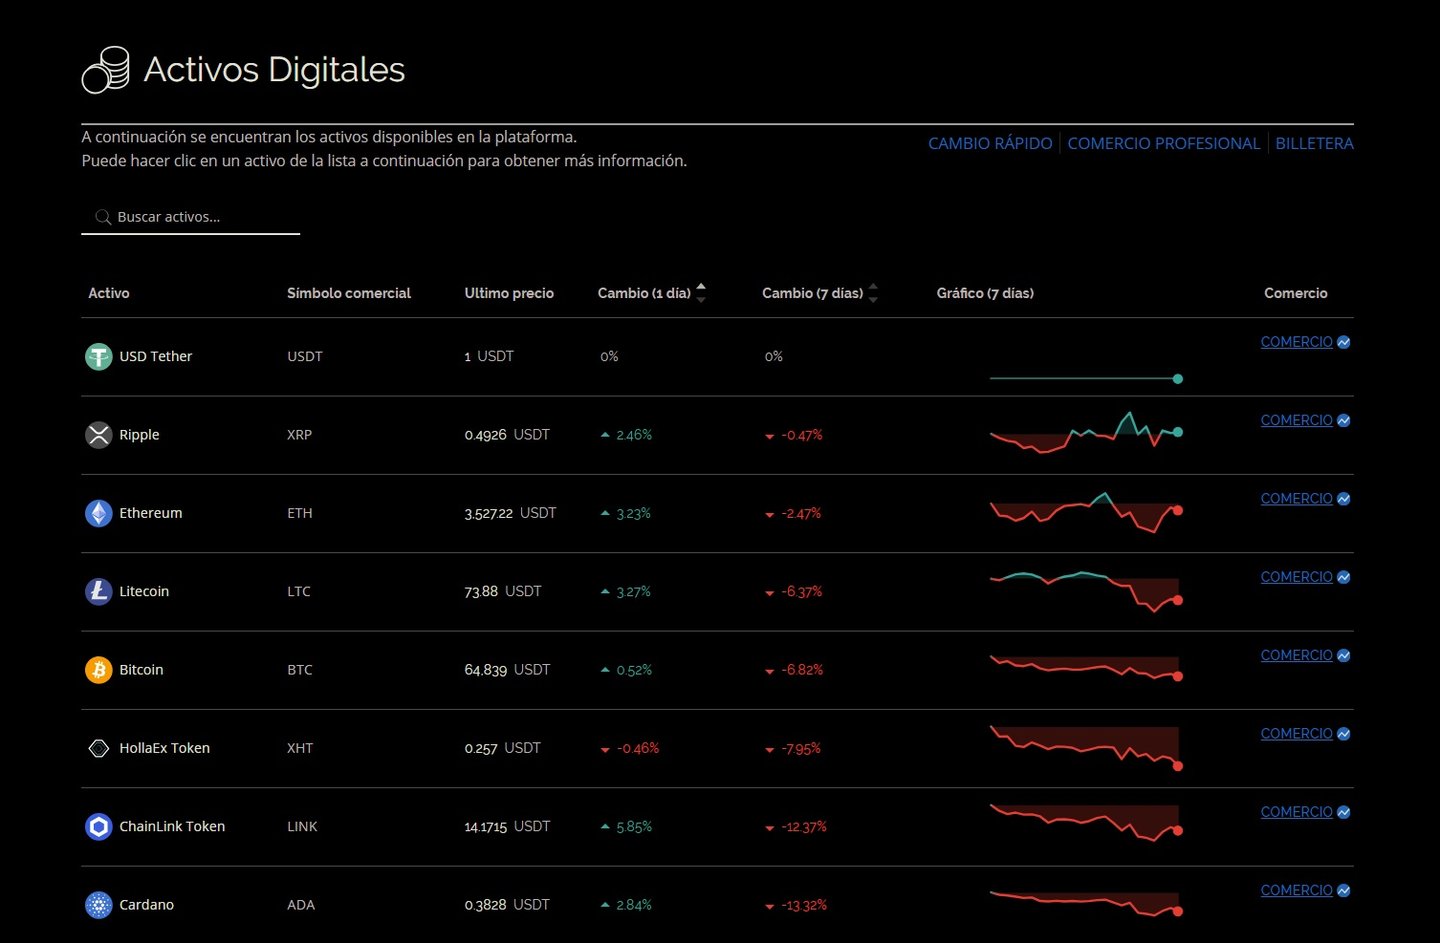
Task: Click the chart badge icon in Ripple row
Action: coord(1343,420)
